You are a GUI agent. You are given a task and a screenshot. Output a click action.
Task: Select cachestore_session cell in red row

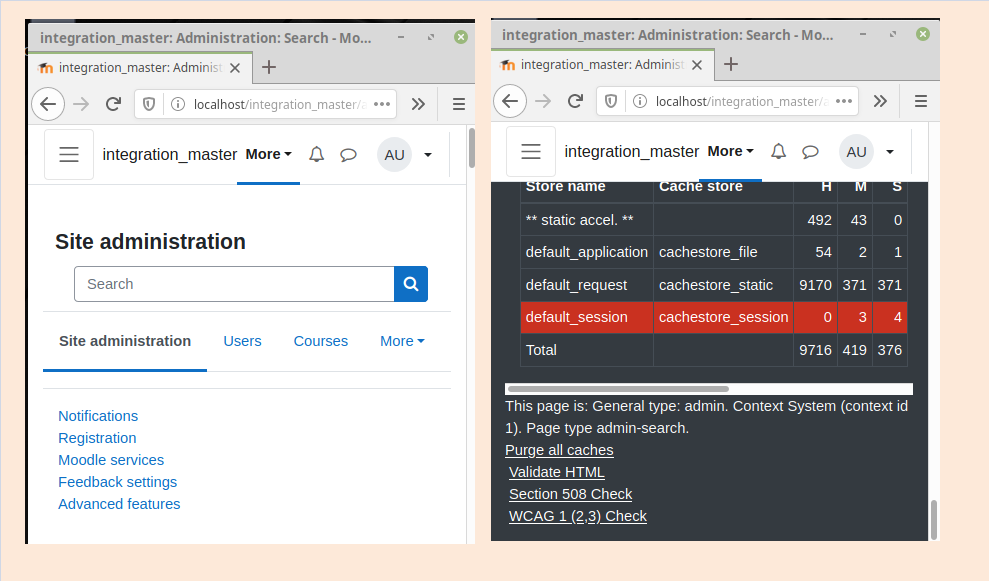pyautogui.click(x=723, y=317)
